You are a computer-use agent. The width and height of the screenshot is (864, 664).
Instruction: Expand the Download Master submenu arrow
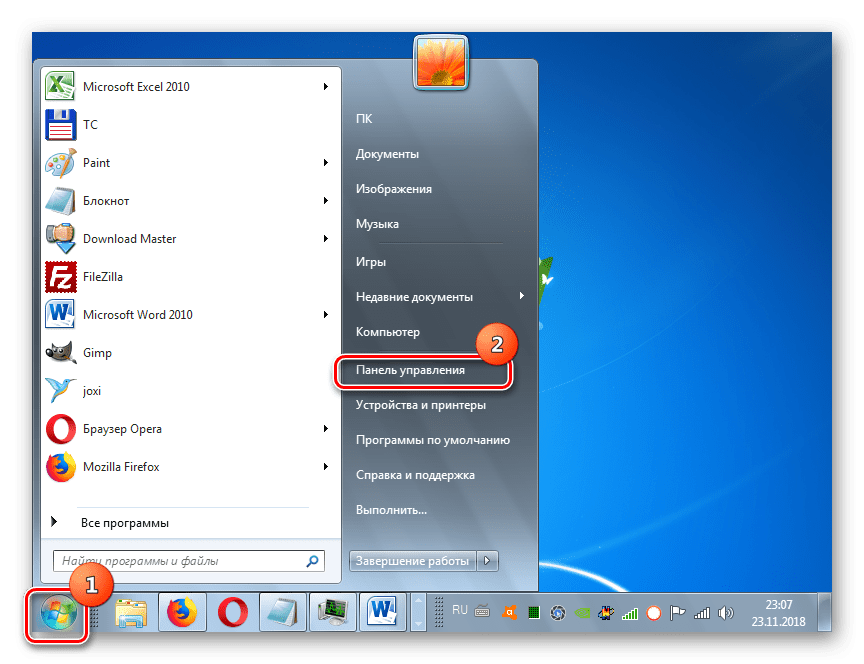click(x=326, y=239)
